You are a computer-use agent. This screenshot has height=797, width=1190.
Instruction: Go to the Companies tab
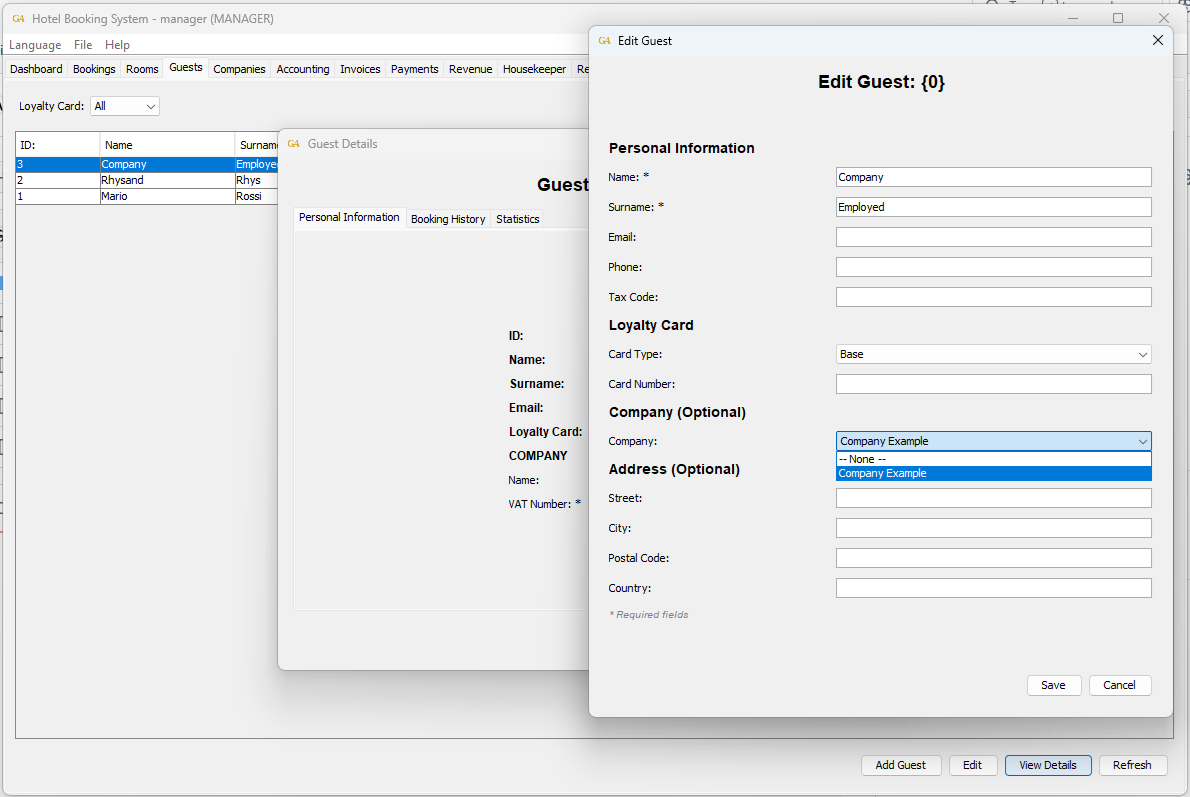[x=239, y=69]
